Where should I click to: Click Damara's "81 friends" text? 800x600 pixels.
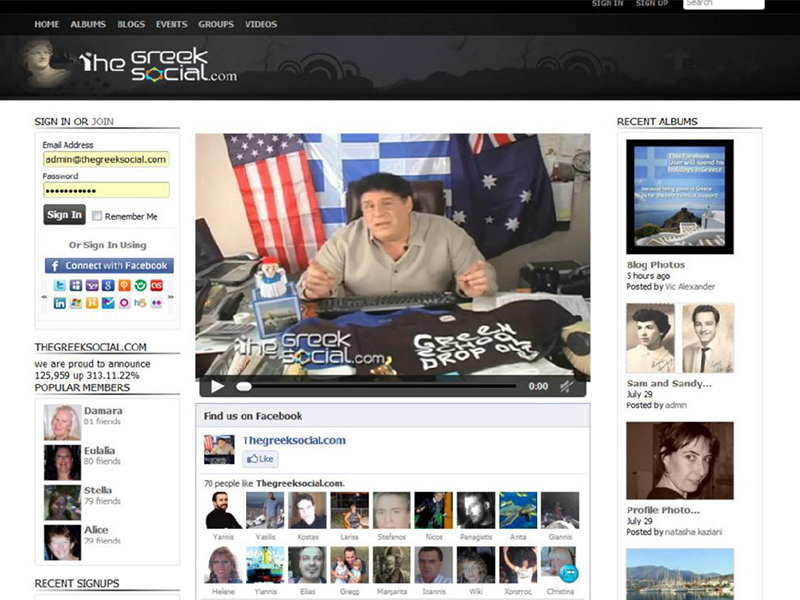coord(103,421)
